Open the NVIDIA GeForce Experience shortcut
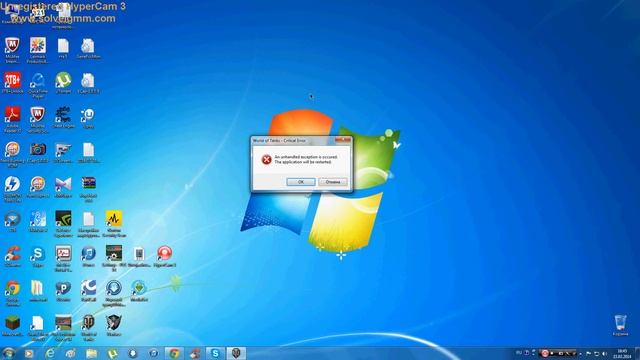The width and height of the screenshot is (640, 360). [63, 223]
